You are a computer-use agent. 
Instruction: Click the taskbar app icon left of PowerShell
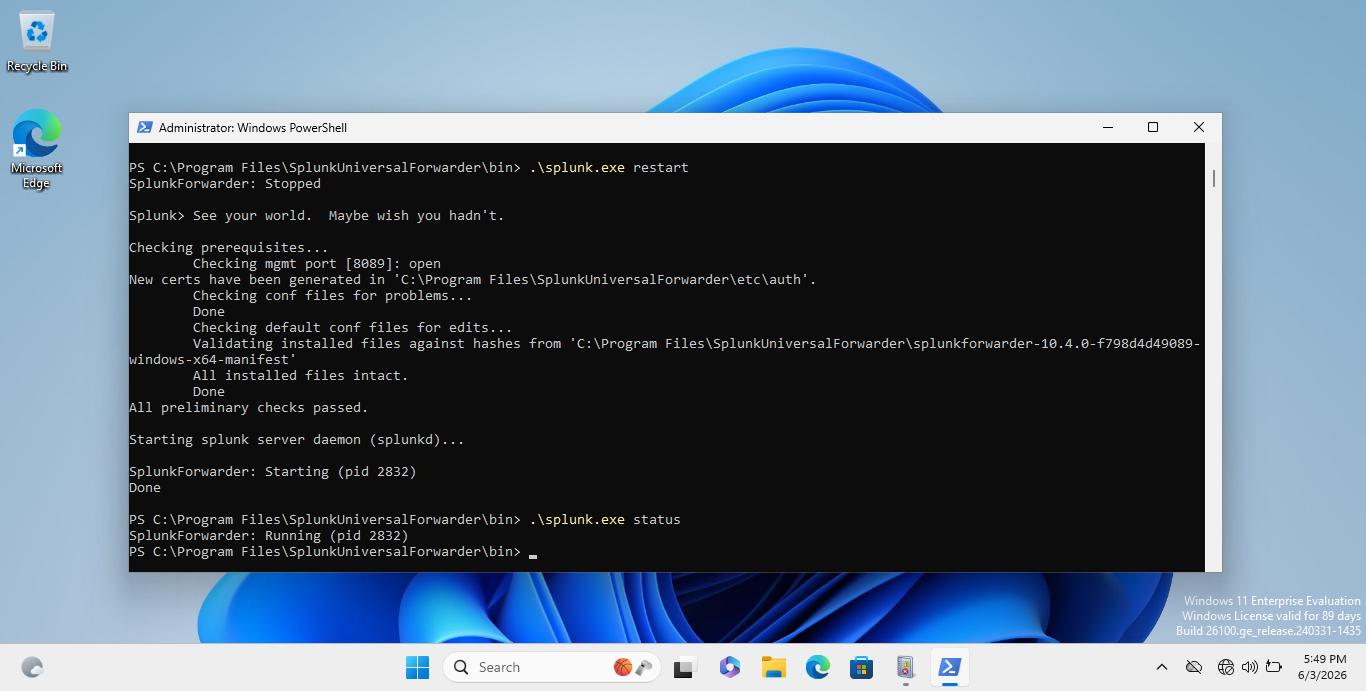(905, 667)
